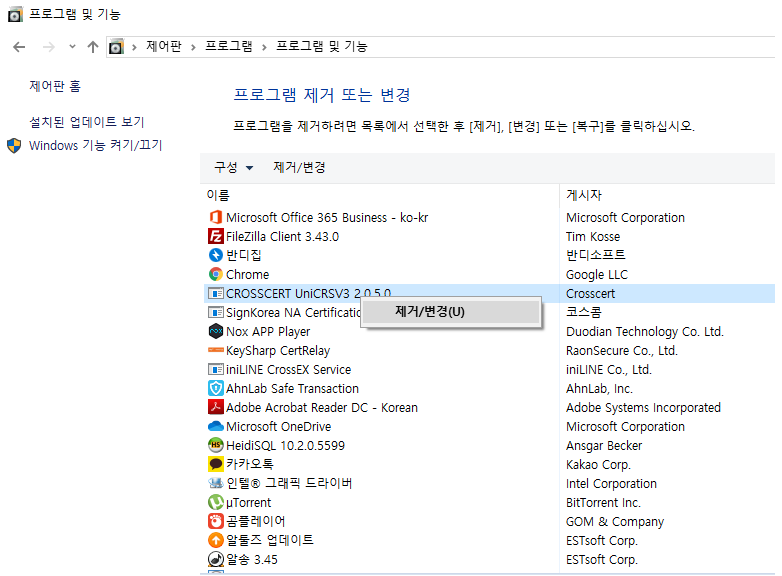The width and height of the screenshot is (782, 576).
Task: Select the FileZilla Client 3.43.0 entry
Action: [x=282, y=236]
